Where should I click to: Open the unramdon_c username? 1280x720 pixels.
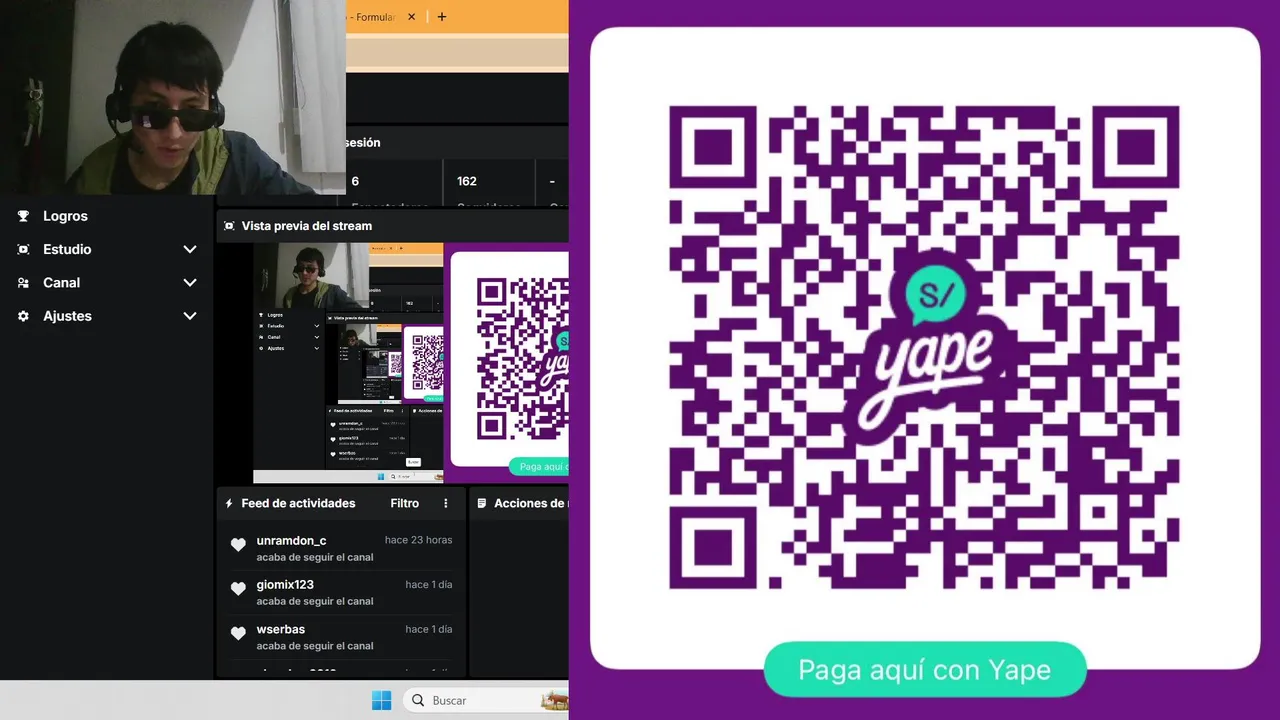[x=291, y=541]
